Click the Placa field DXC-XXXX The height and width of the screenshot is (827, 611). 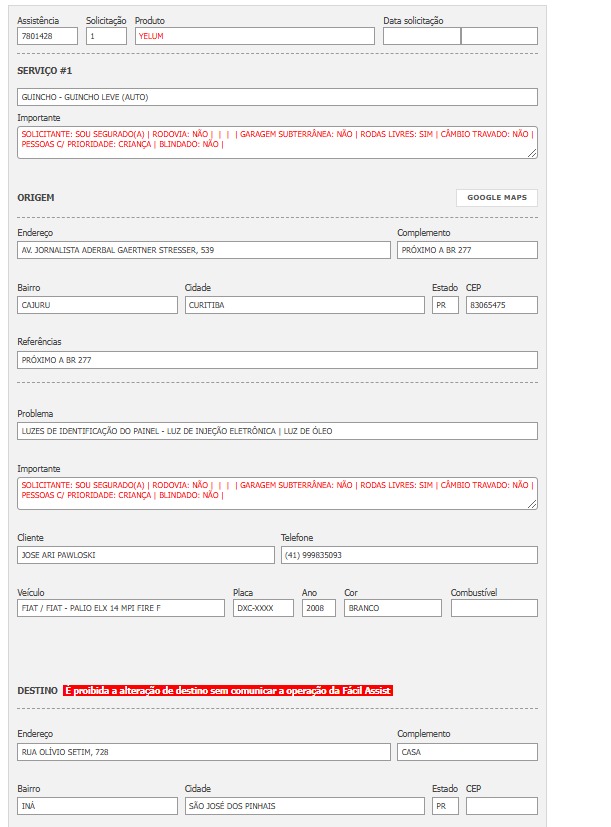pos(263,608)
